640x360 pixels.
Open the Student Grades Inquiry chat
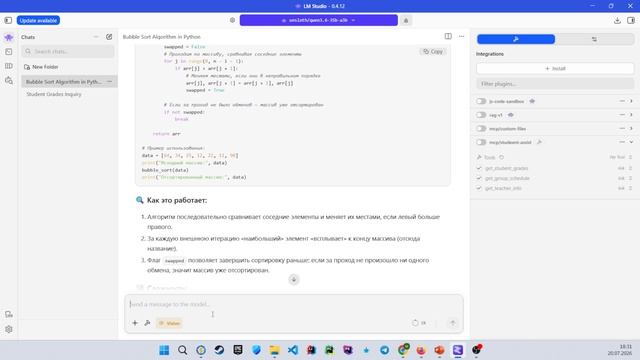coord(54,94)
